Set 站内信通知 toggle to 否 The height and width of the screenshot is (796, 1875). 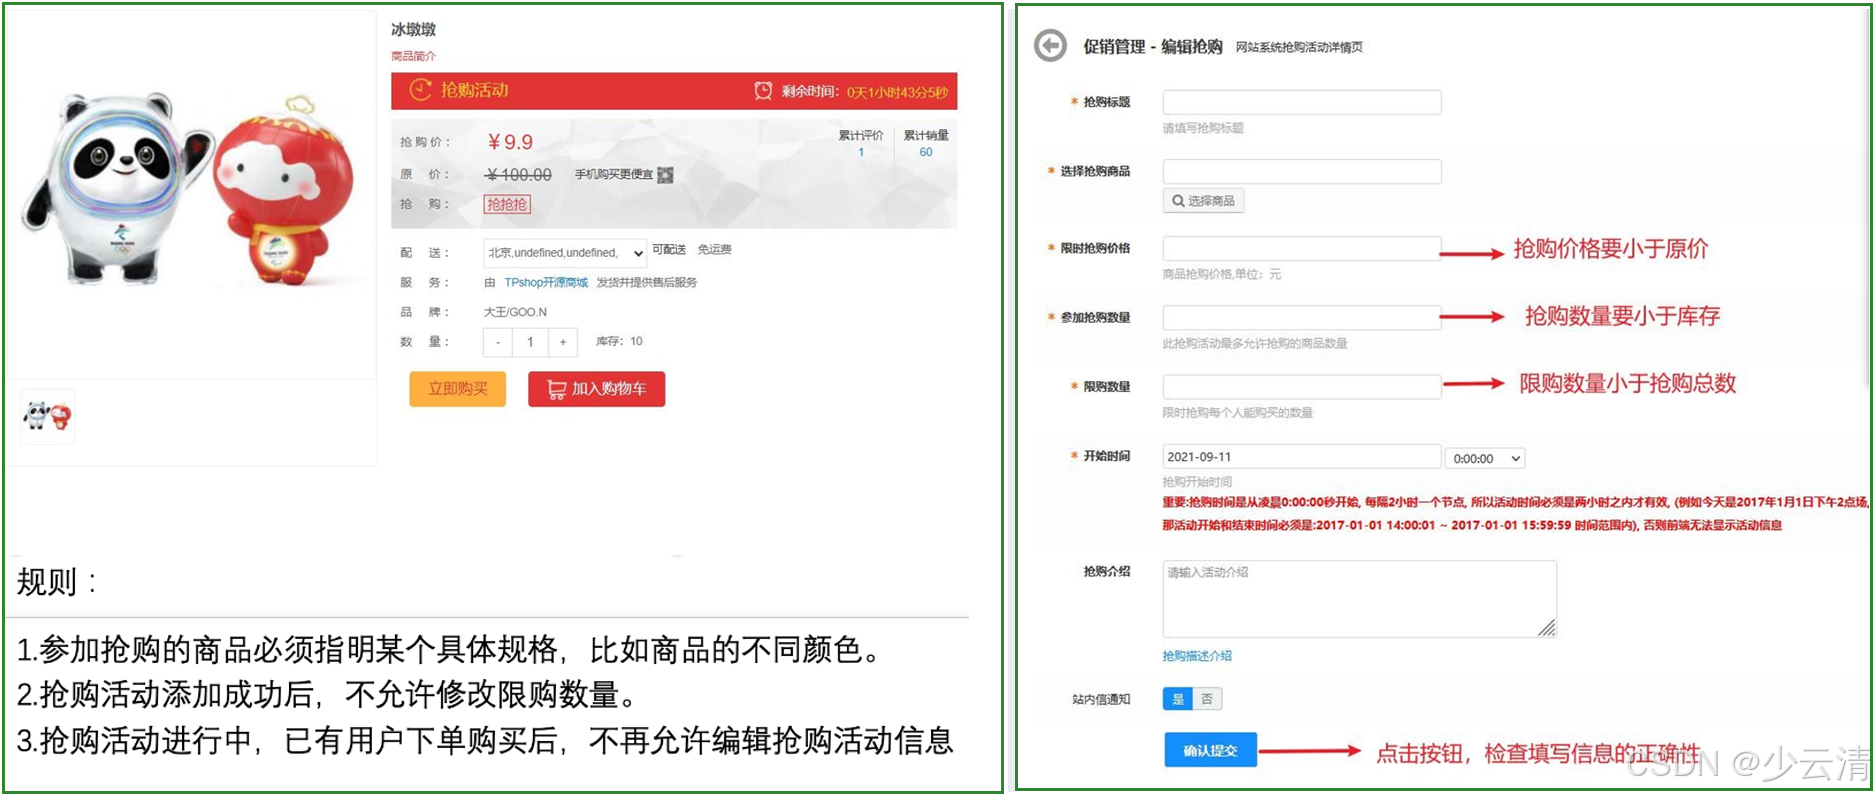[1207, 699]
